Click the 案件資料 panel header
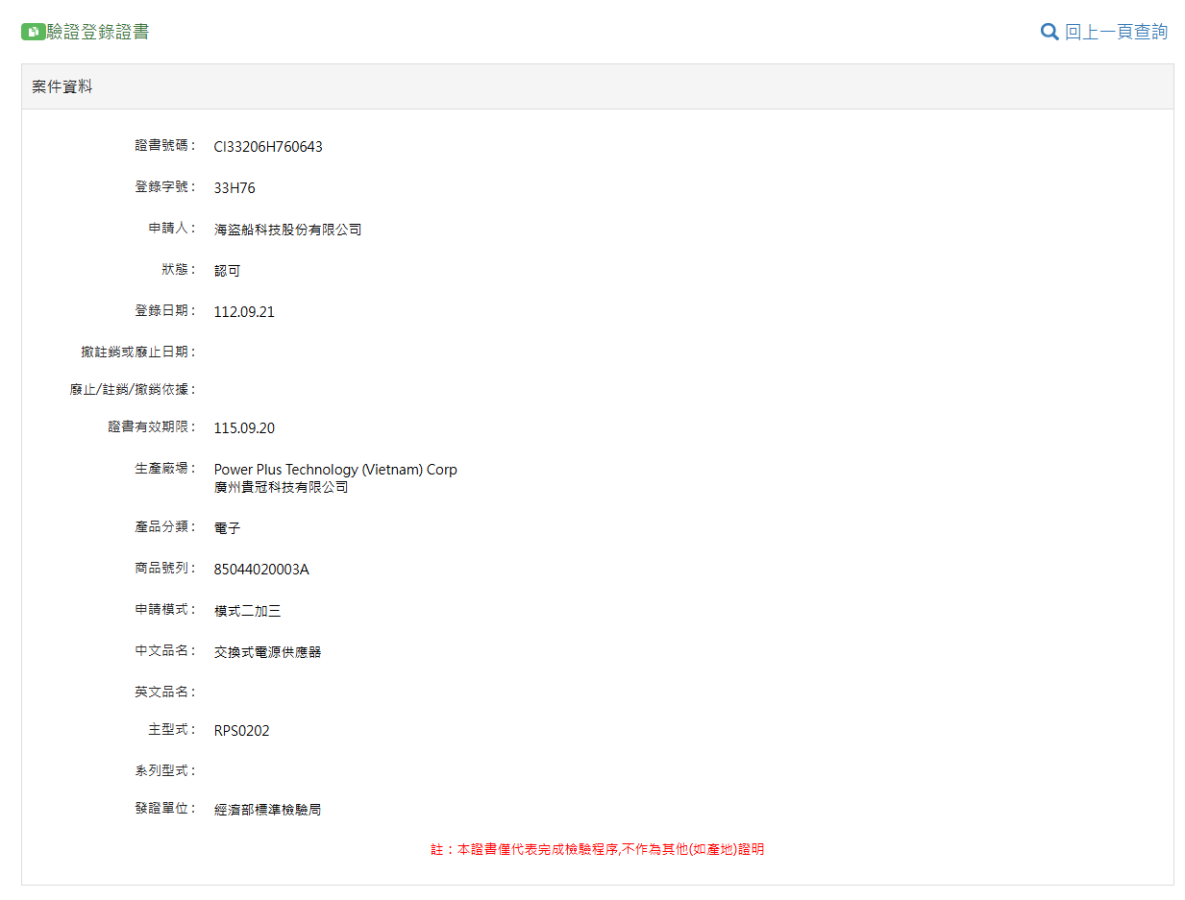The width and height of the screenshot is (1185, 900). coord(62,87)
